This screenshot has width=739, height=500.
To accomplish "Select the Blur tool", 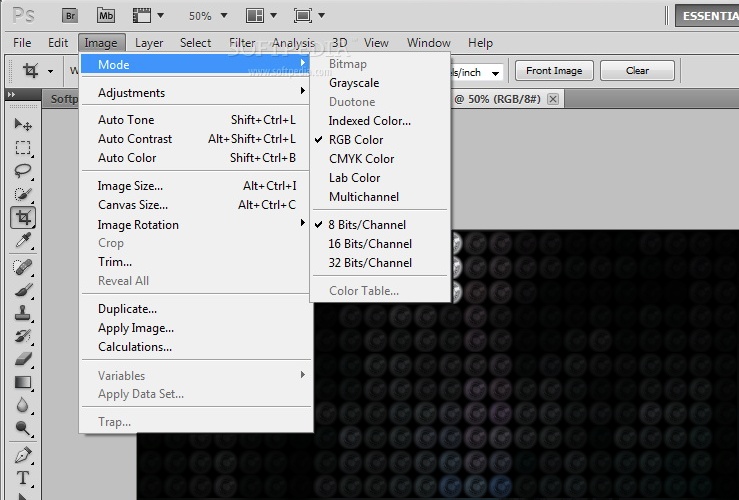I will (x=23, y=405).
